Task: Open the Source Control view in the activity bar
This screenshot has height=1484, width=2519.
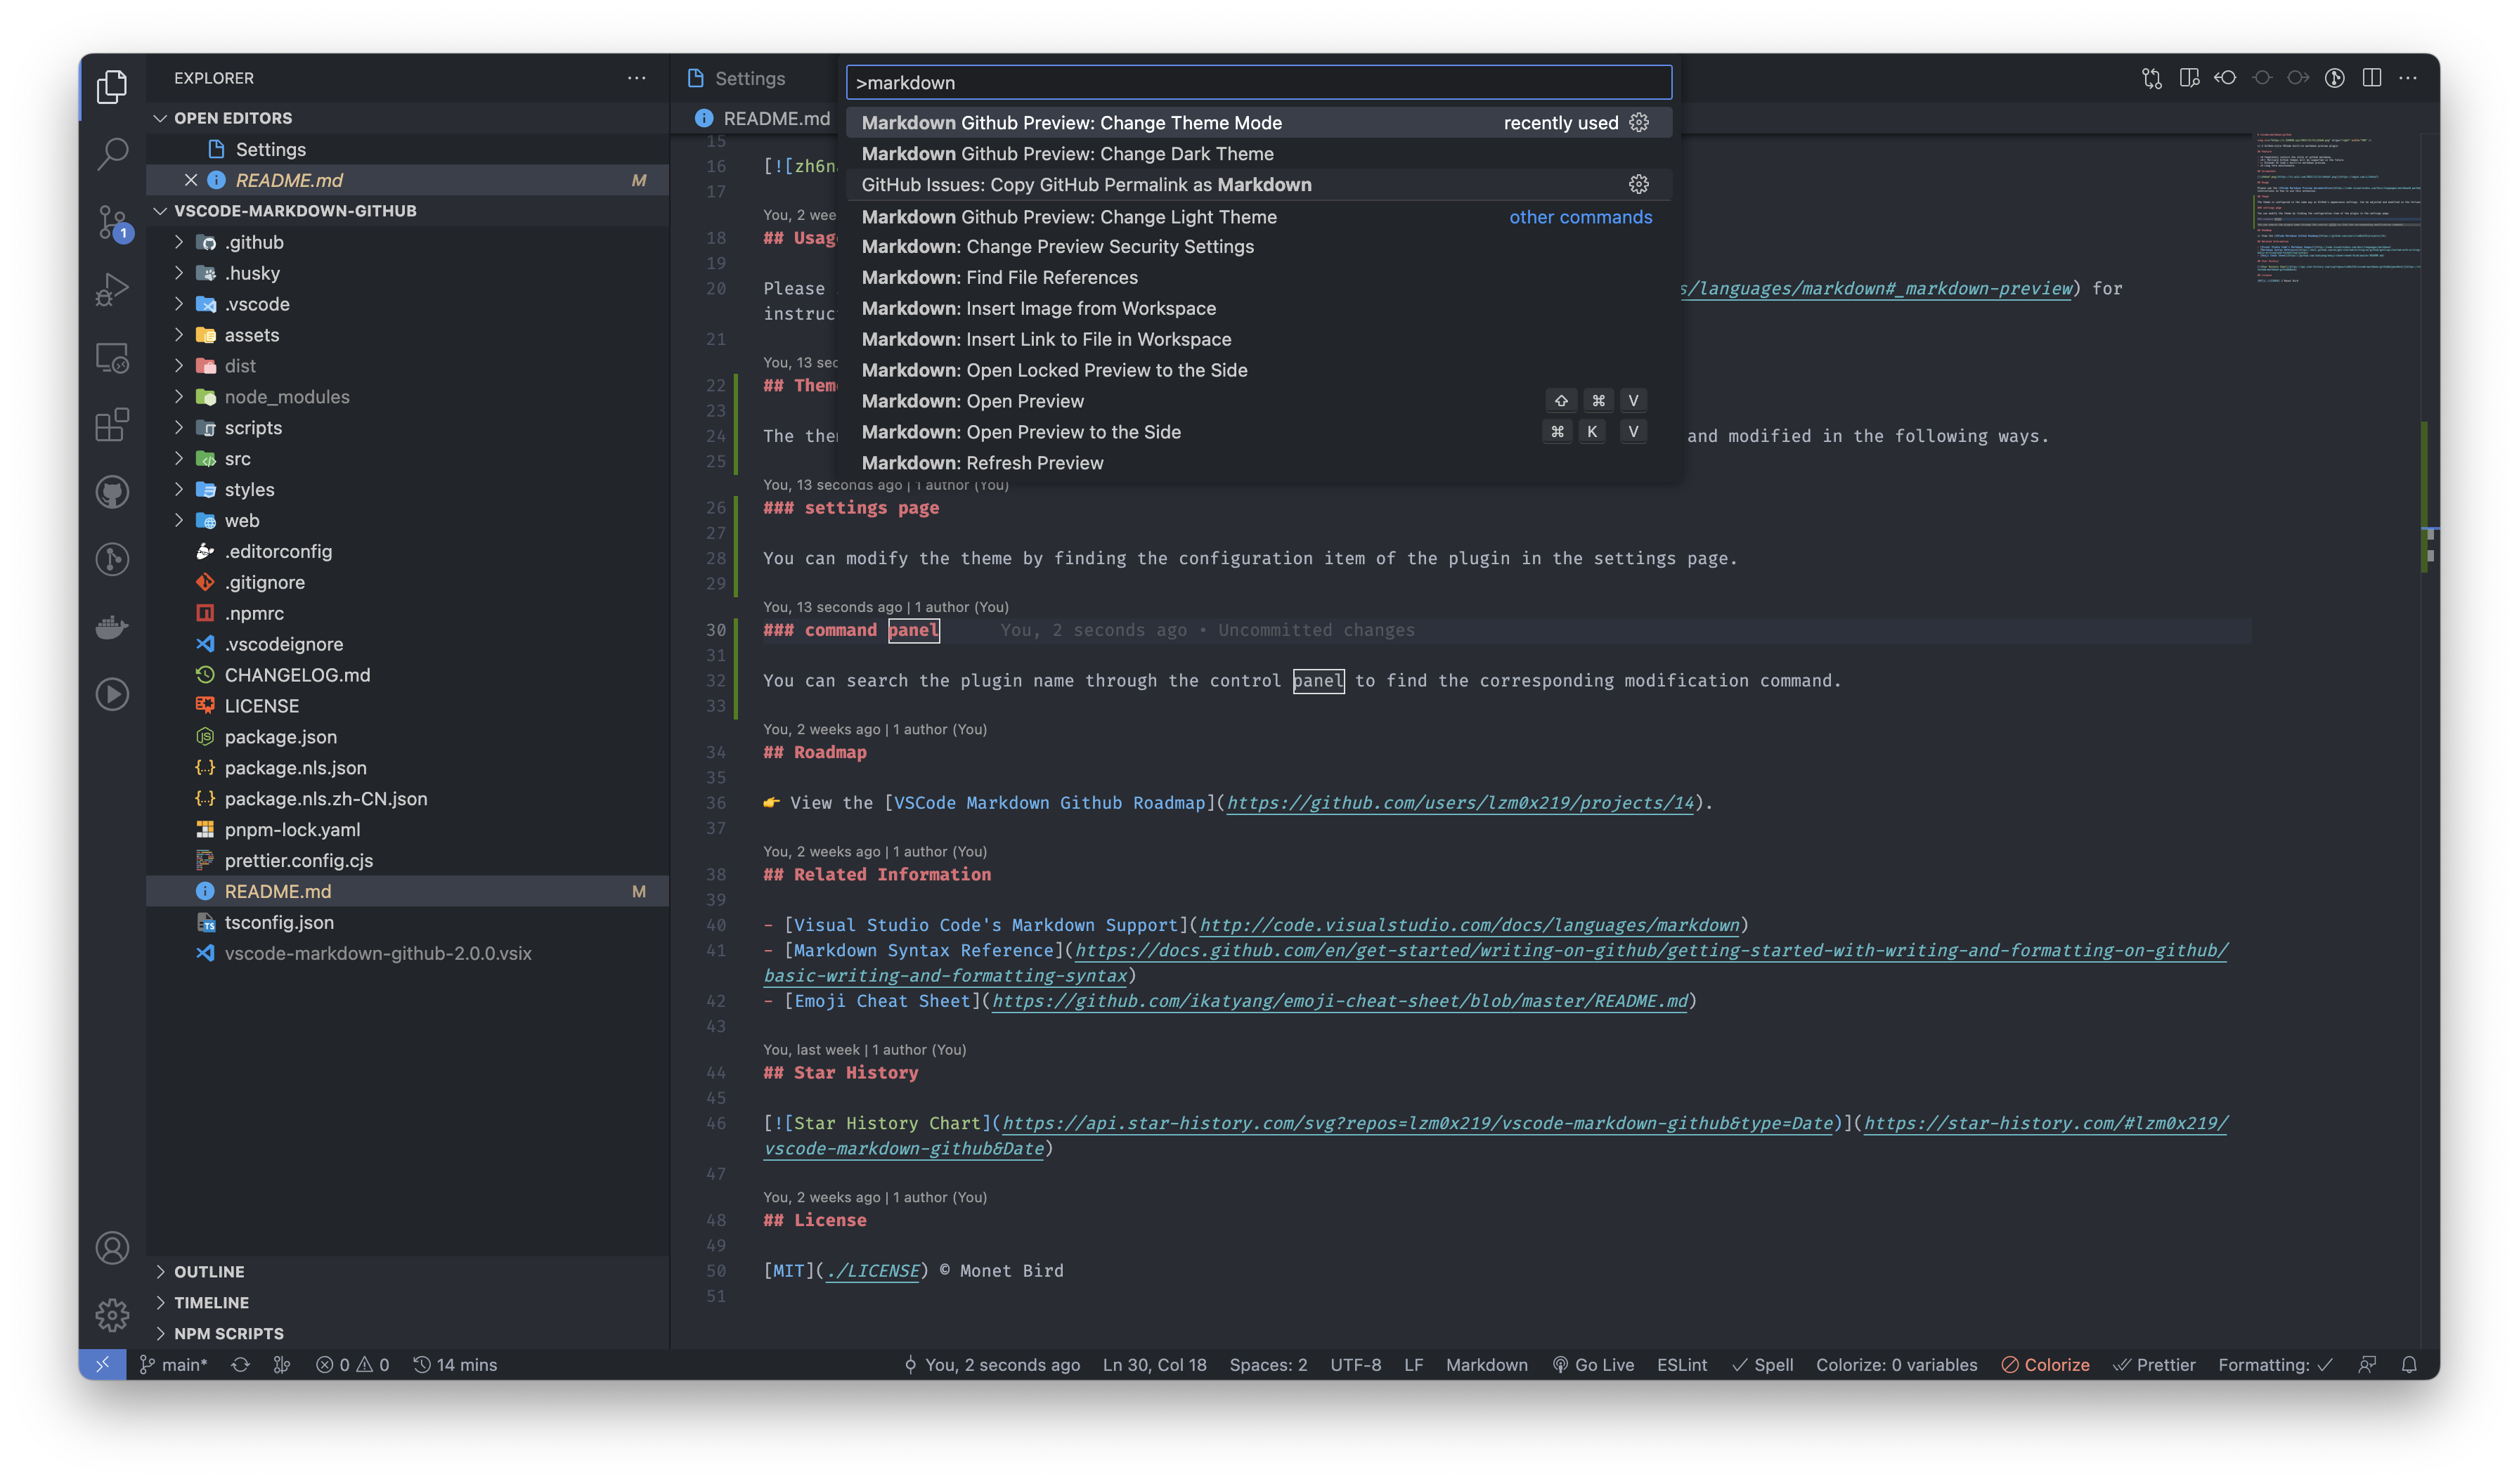Action: [112, 223]
